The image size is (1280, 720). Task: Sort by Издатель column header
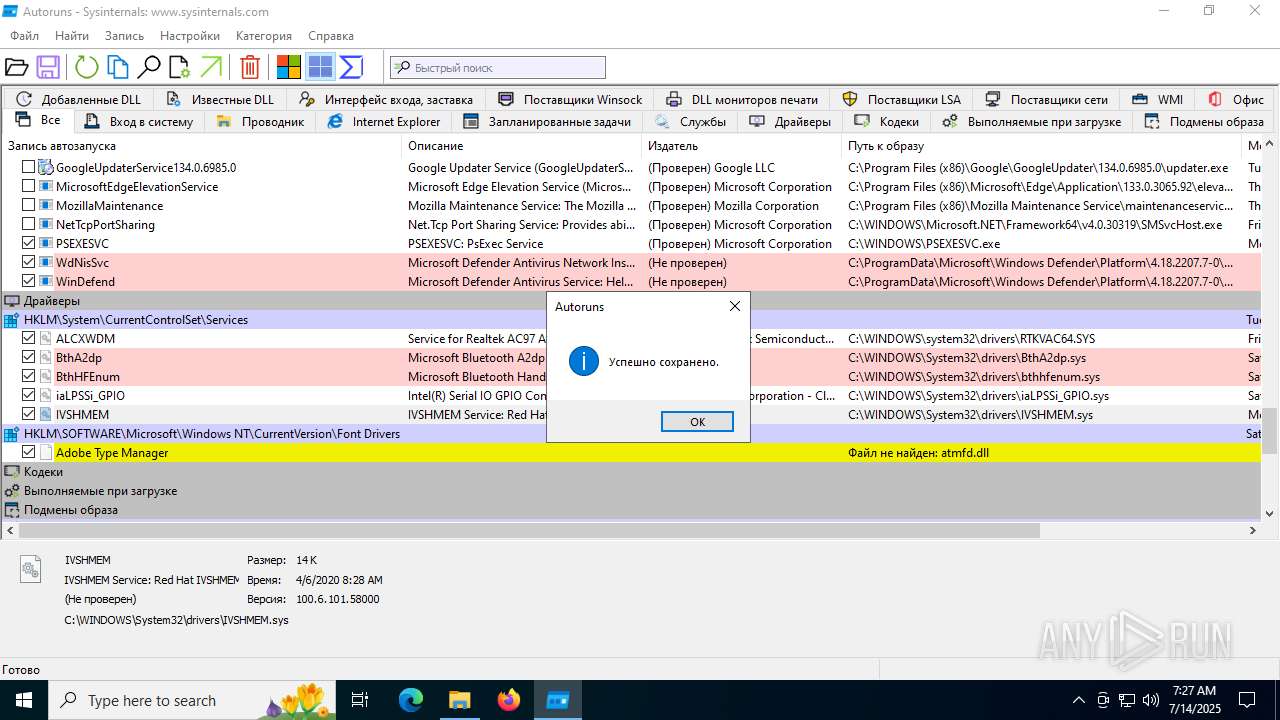[x=743, y=146]
